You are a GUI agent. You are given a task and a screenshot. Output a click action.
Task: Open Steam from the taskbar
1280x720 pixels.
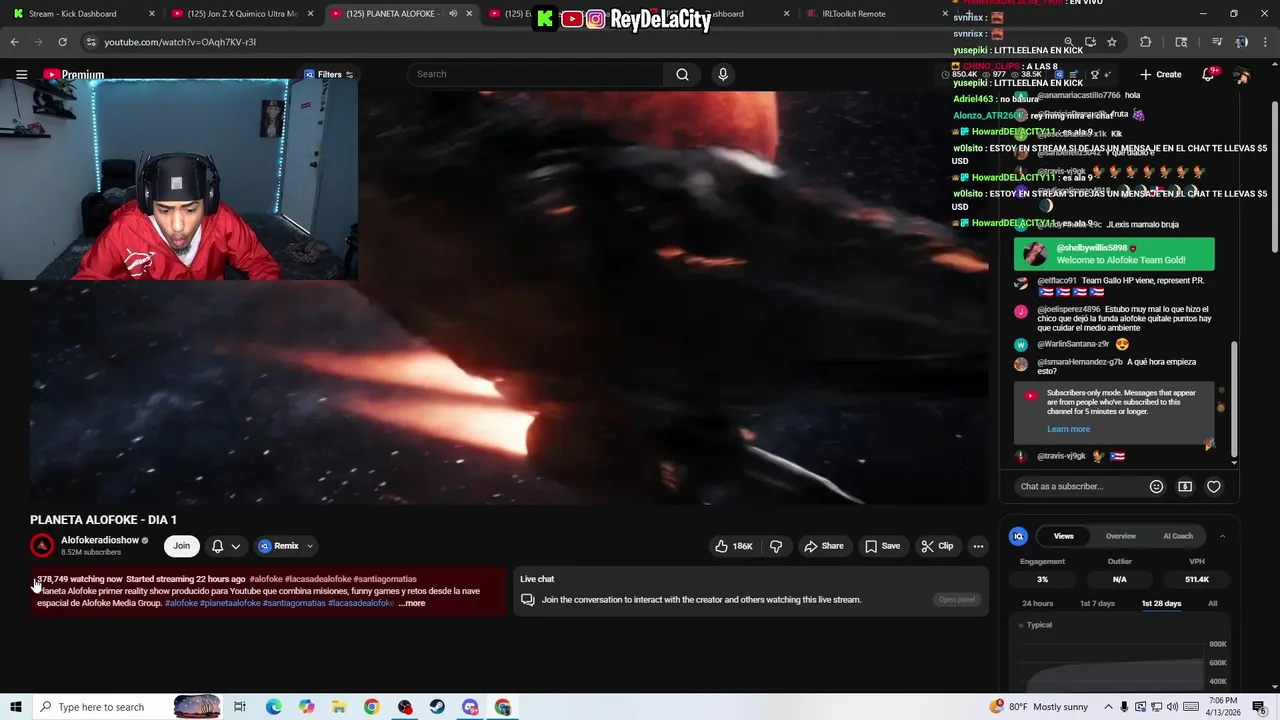click(437, 707)
